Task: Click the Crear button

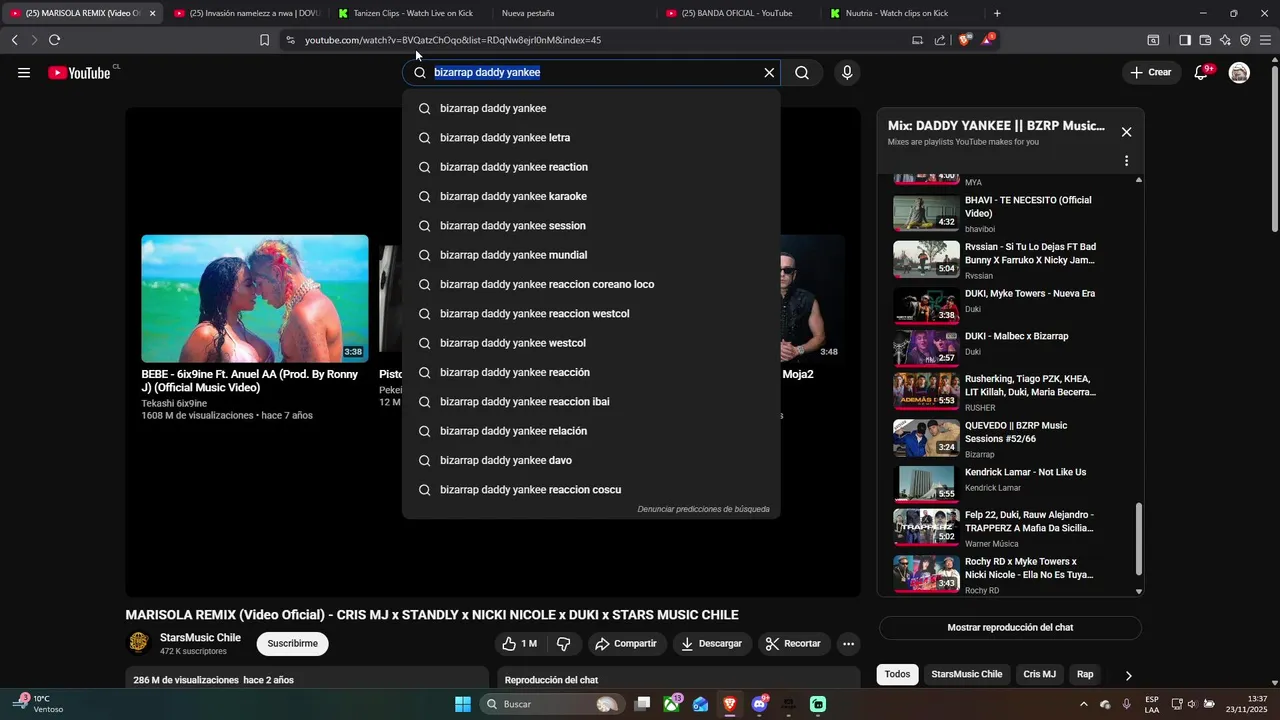Action: [x=1150, y=72]
